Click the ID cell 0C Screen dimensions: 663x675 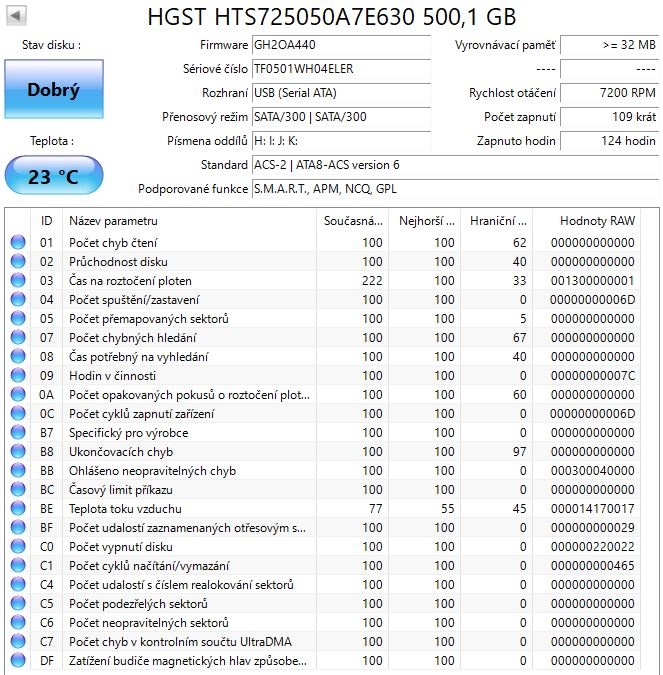(46, 414)
